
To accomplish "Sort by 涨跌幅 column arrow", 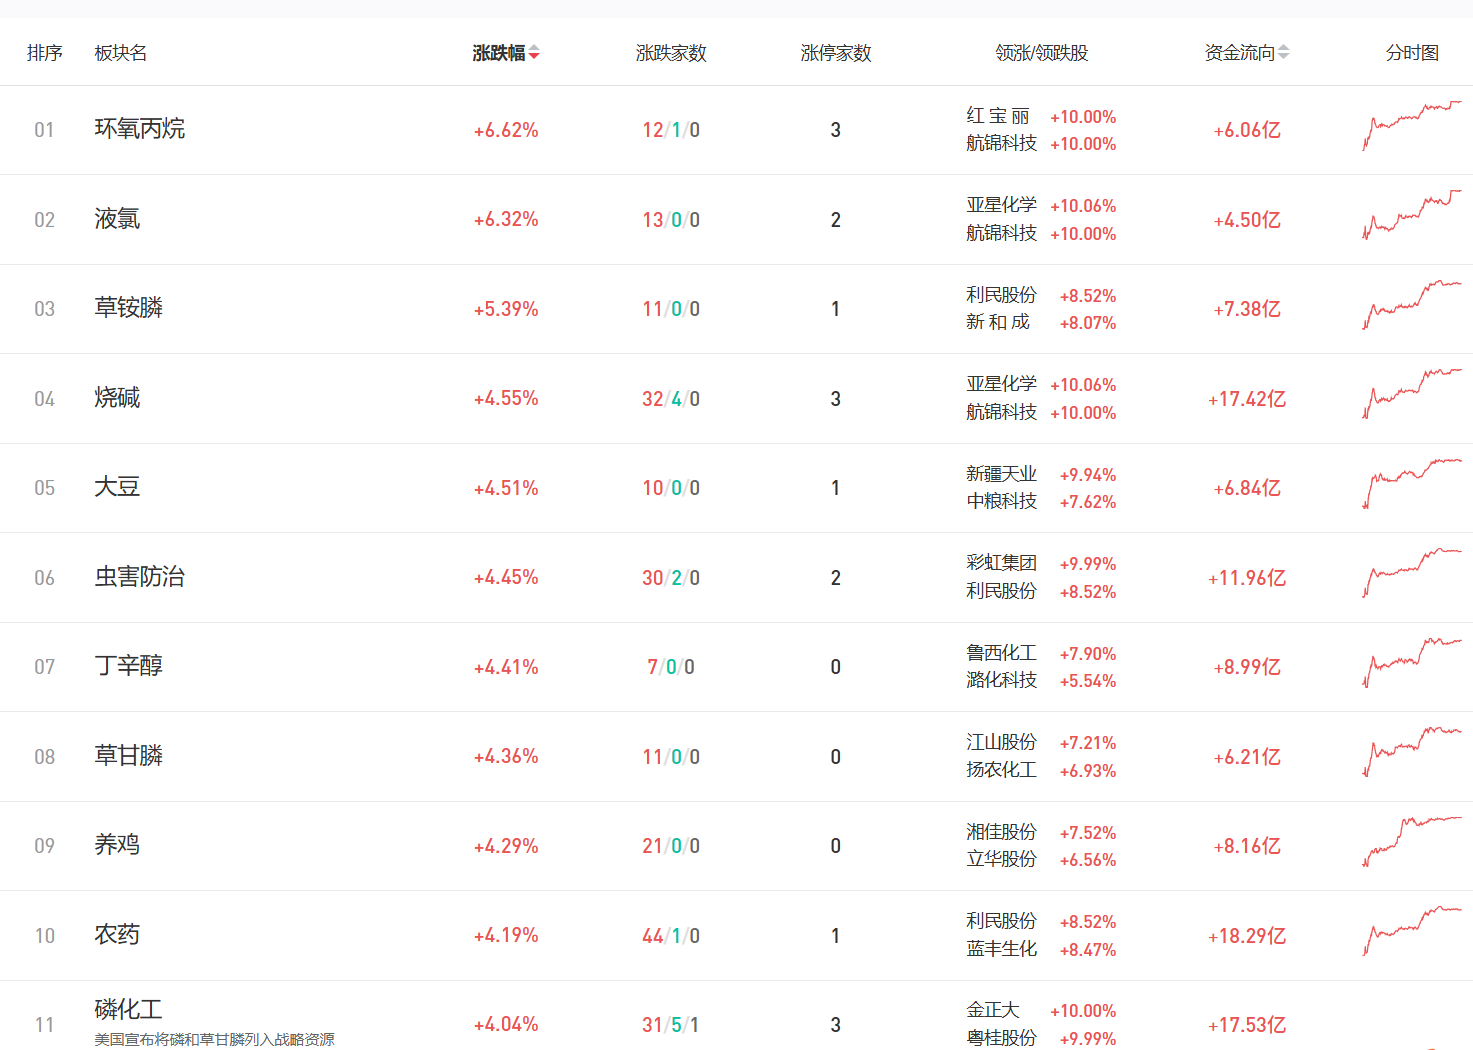I will (534, 53).
